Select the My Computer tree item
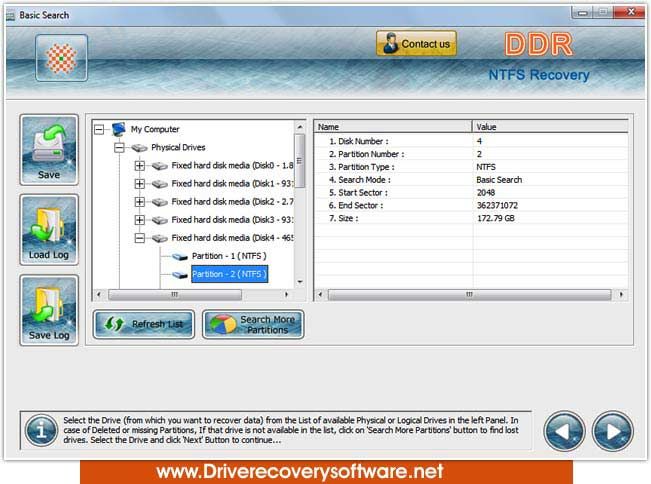Screen dimensions: 651x484 155,130
